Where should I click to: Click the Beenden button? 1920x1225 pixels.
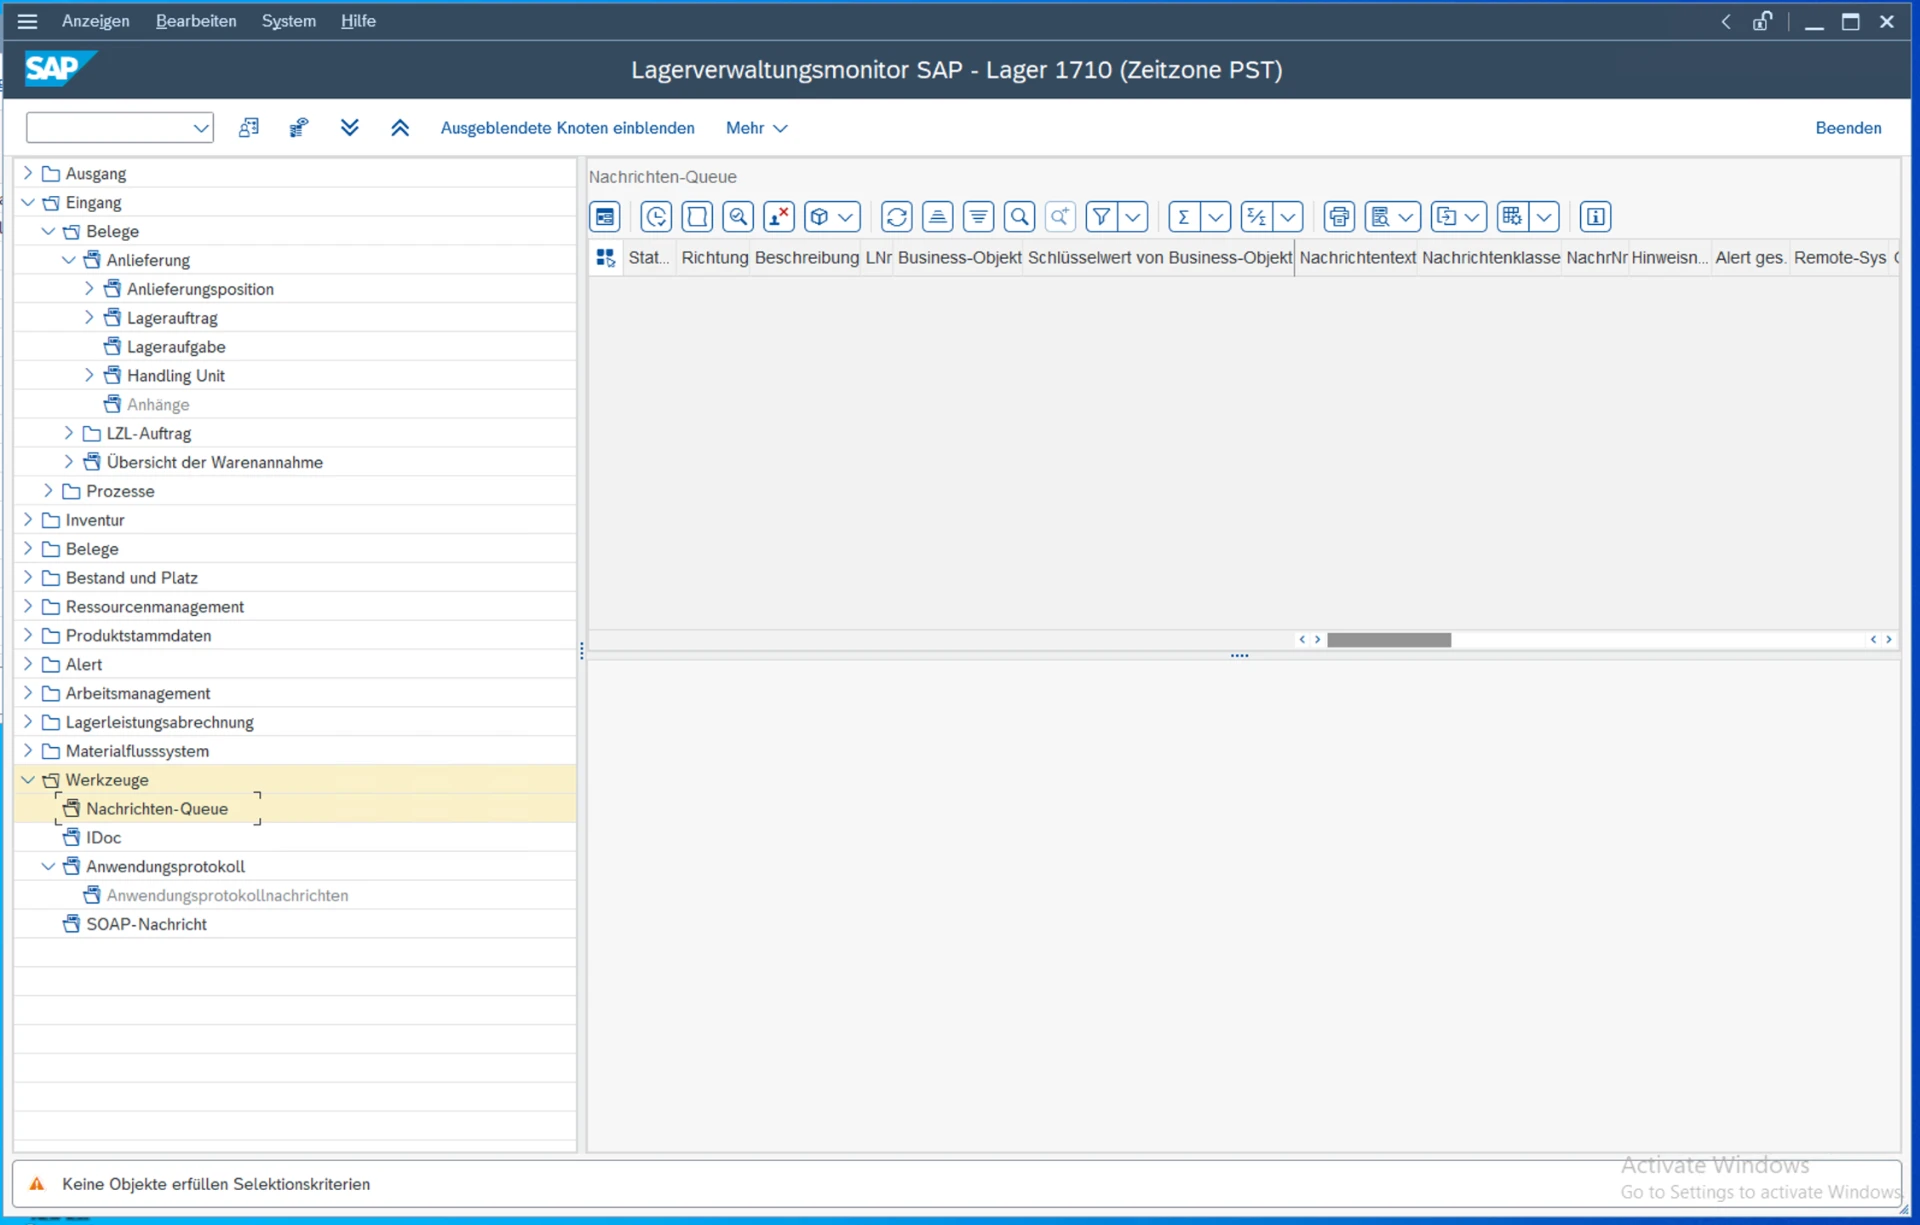[1848, 128]
